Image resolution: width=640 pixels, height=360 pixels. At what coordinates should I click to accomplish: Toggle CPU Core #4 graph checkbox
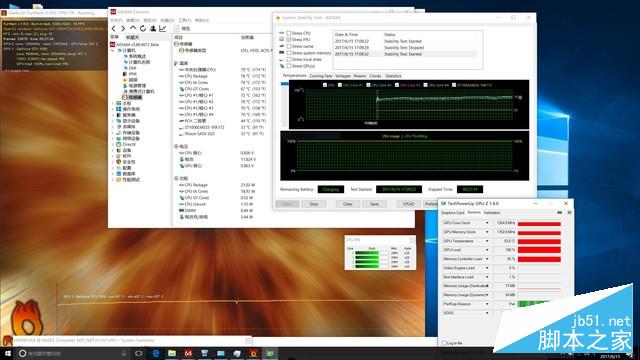(426, 85)
